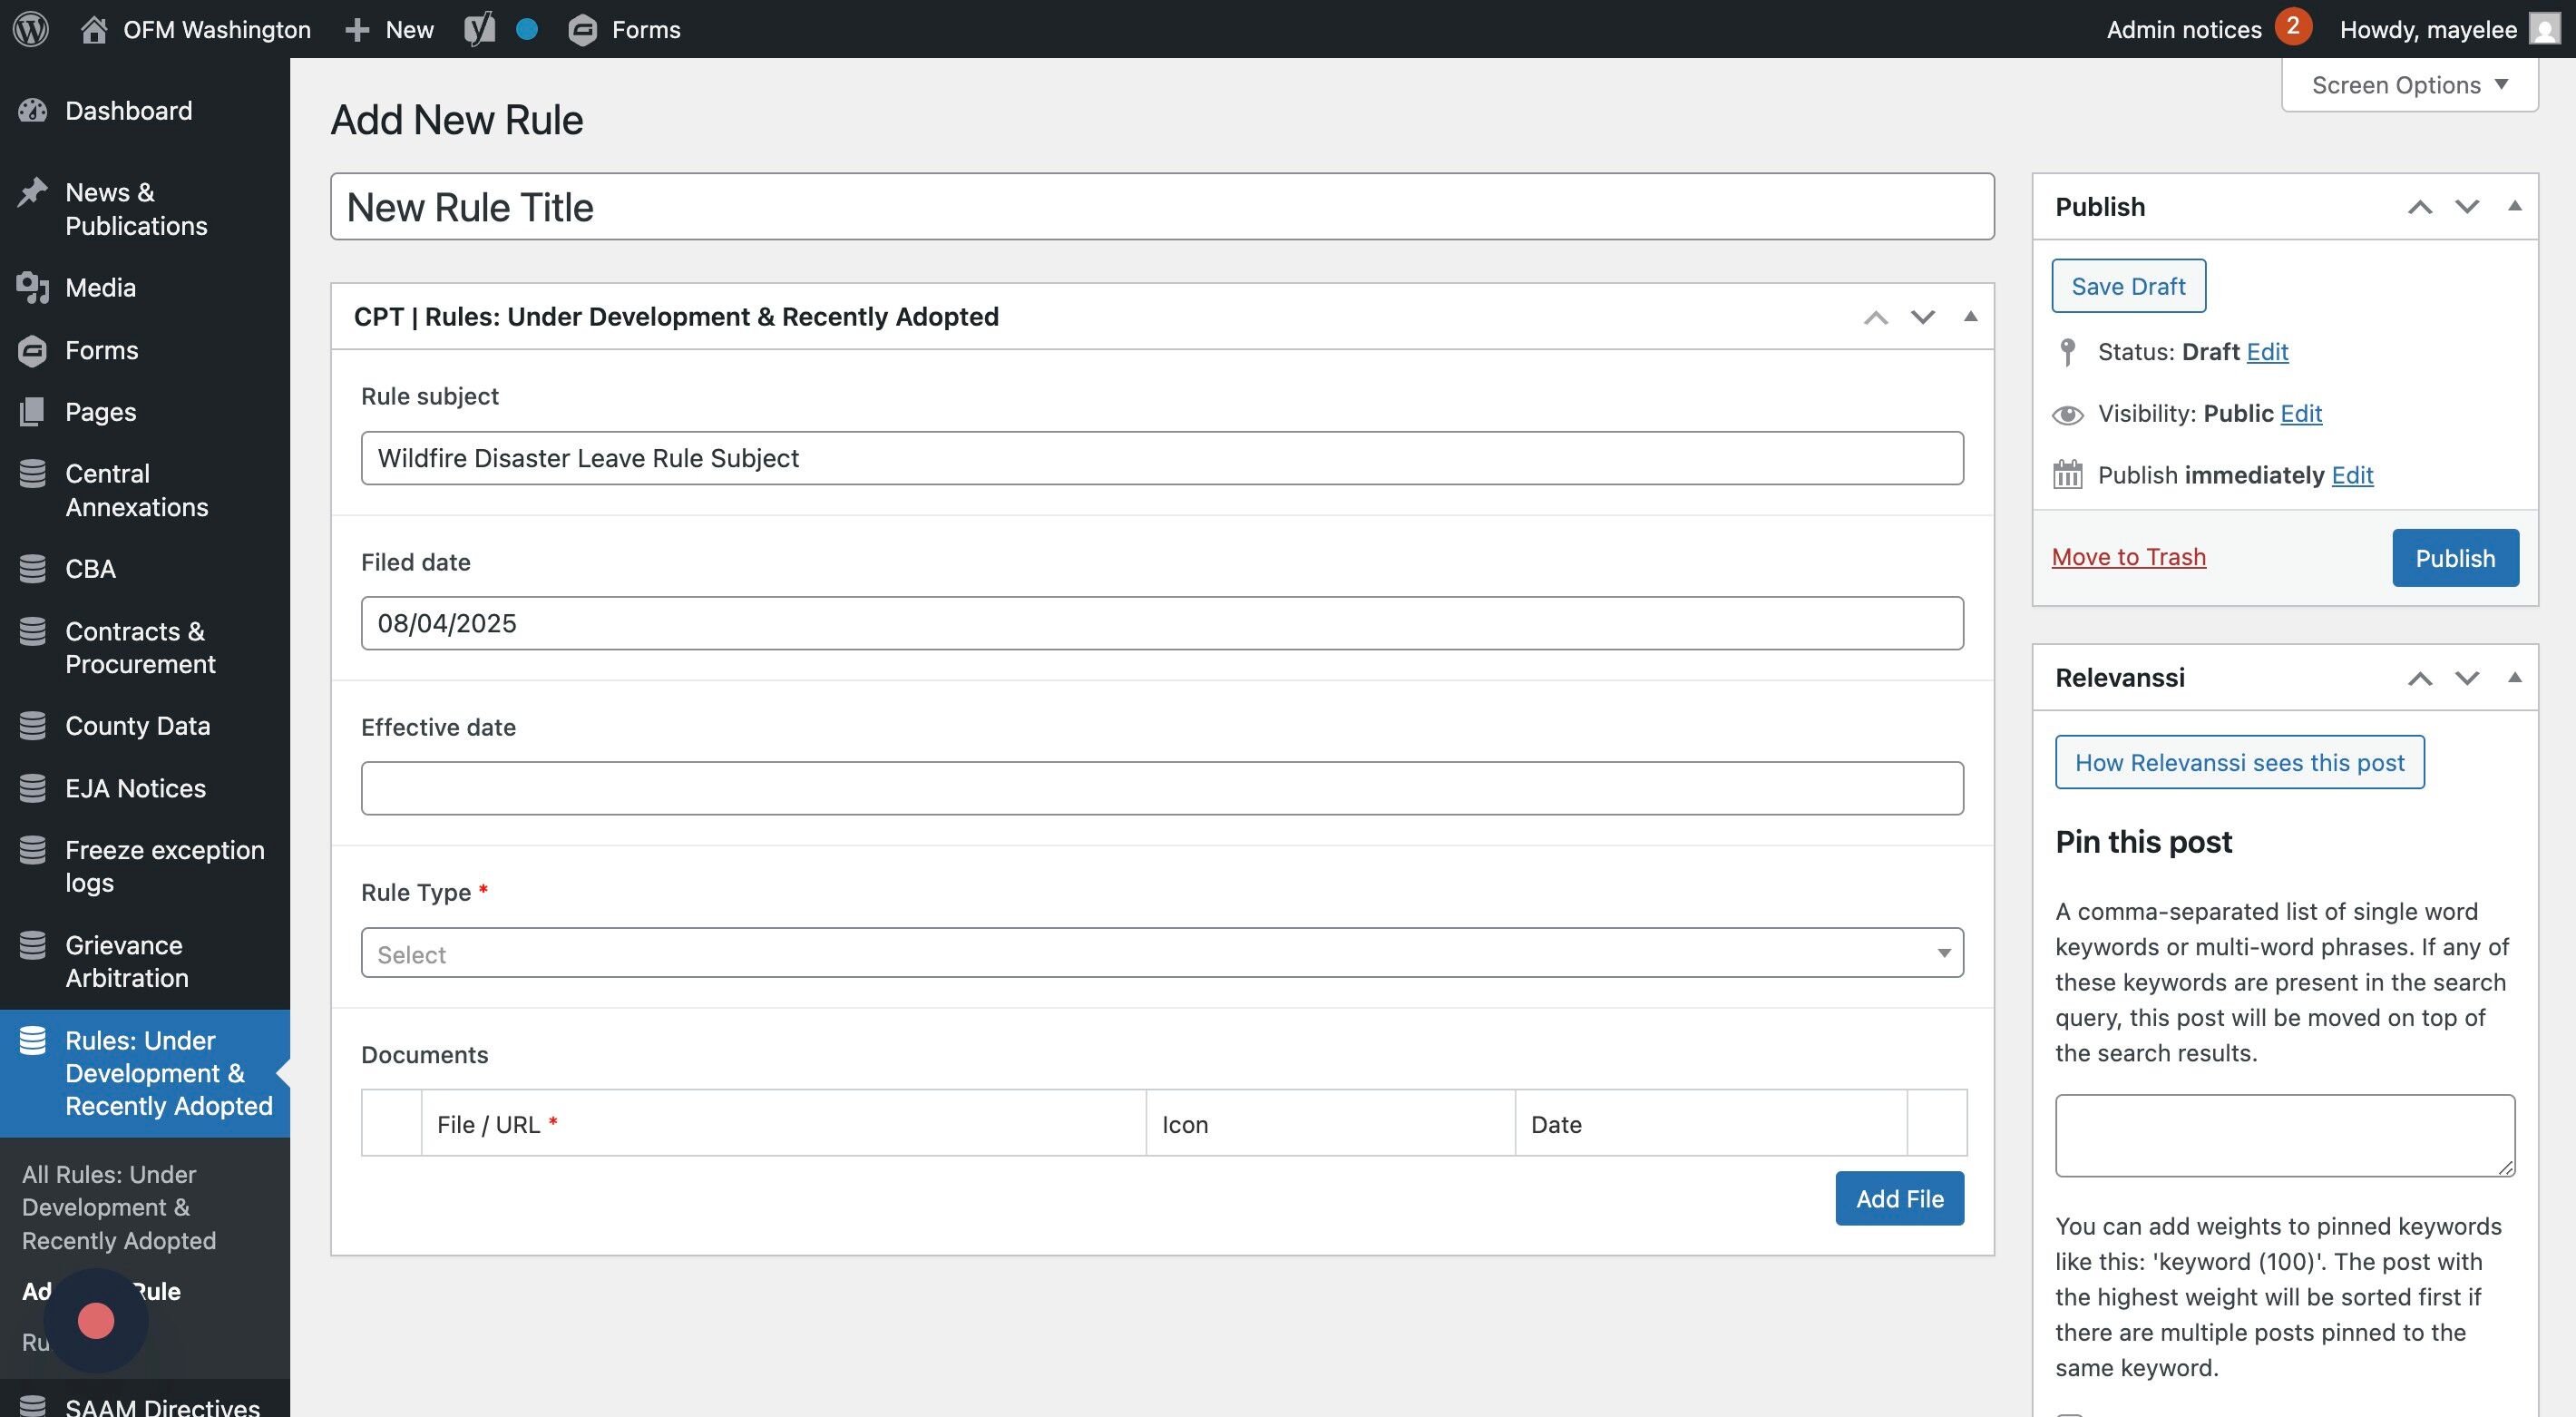Open the Yoast SEO toolbar icon
Screen dimensions: 2576x1417
pyautogui.click(x=480, y=29)
